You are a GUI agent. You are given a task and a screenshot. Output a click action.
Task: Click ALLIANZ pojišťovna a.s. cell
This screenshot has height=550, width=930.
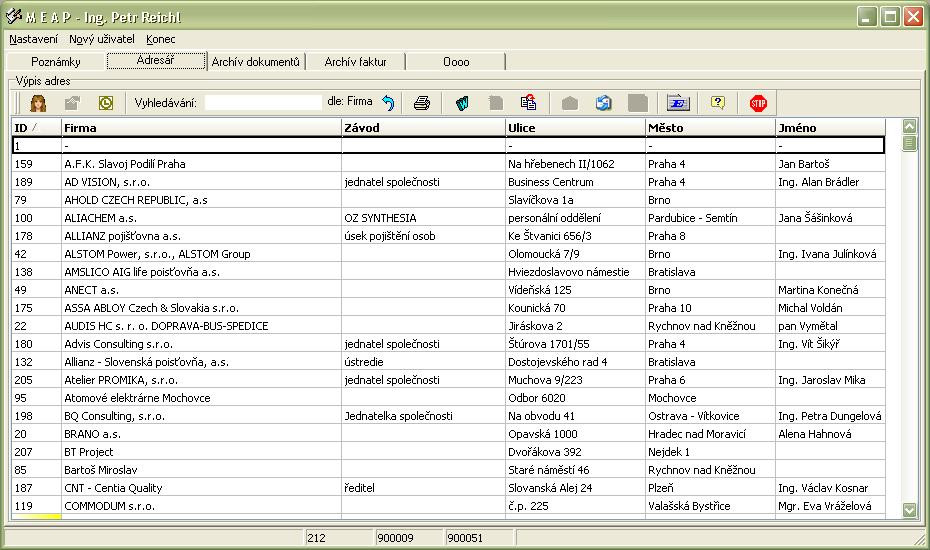[x=202, y=236]
